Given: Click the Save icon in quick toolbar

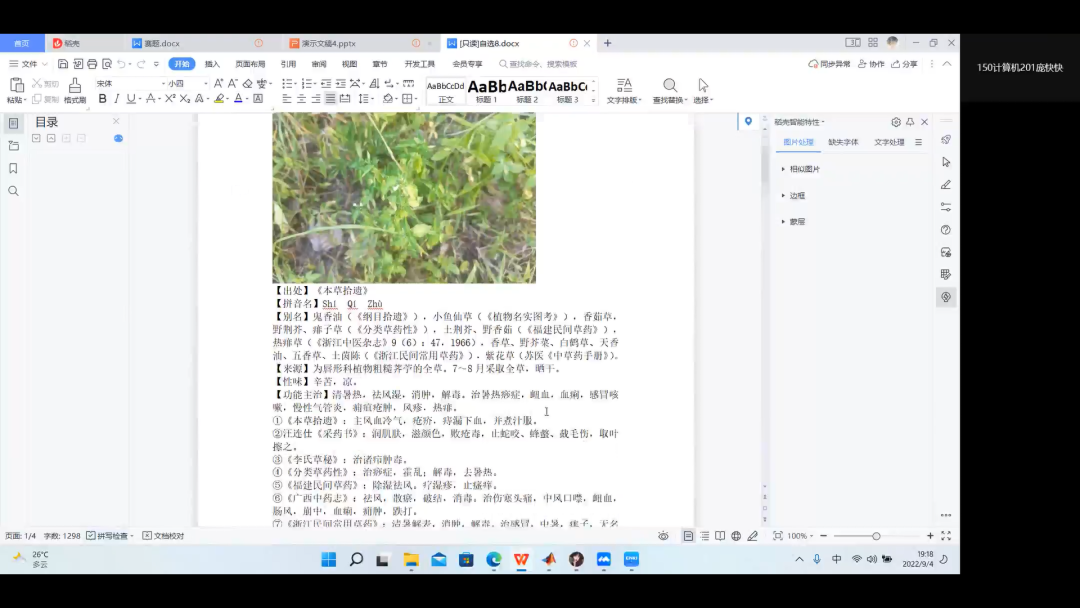Looking at the screenshot, I should 63,64.
